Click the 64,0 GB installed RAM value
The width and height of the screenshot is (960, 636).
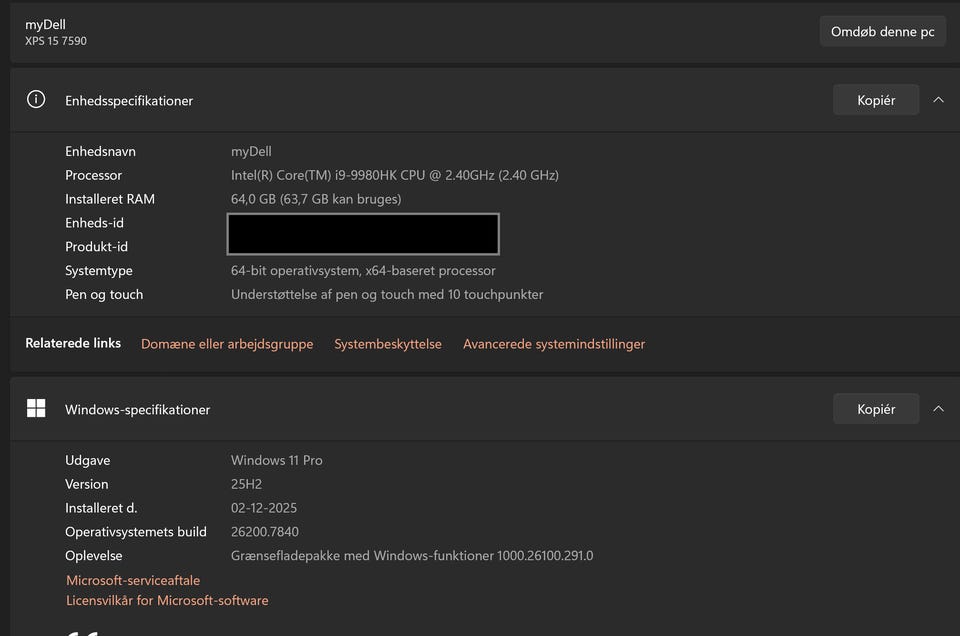coord(316,199)
